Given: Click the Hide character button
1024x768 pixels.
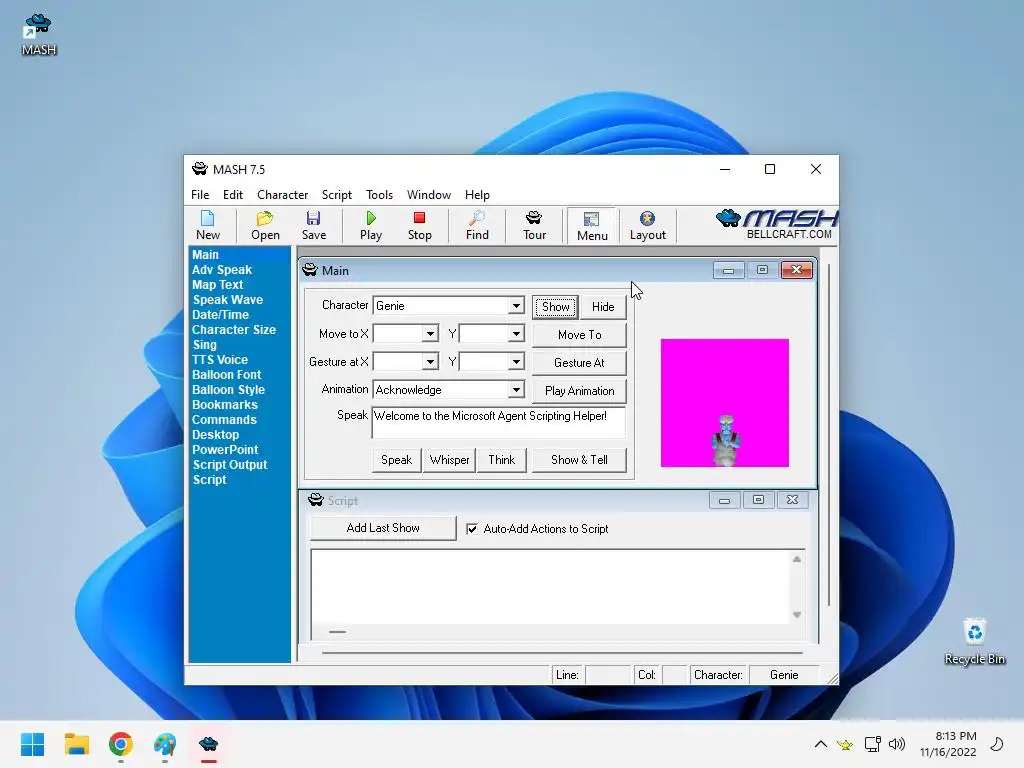Looking at the screenshot, I should [x=603, y=306].
